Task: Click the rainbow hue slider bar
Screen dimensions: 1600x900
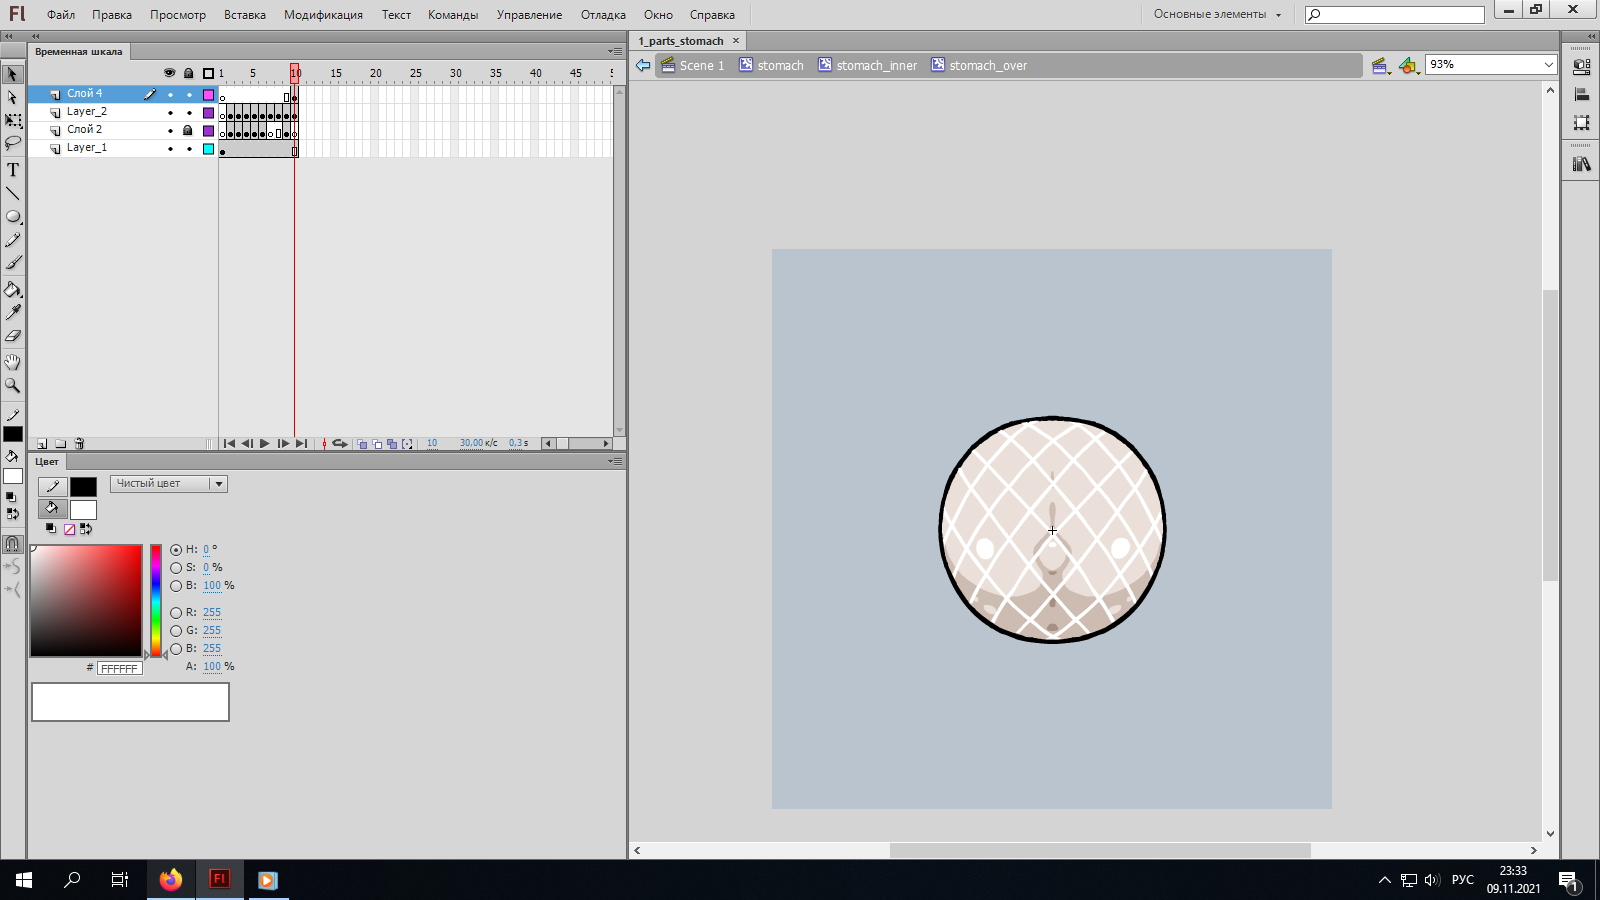Action: 156,601
